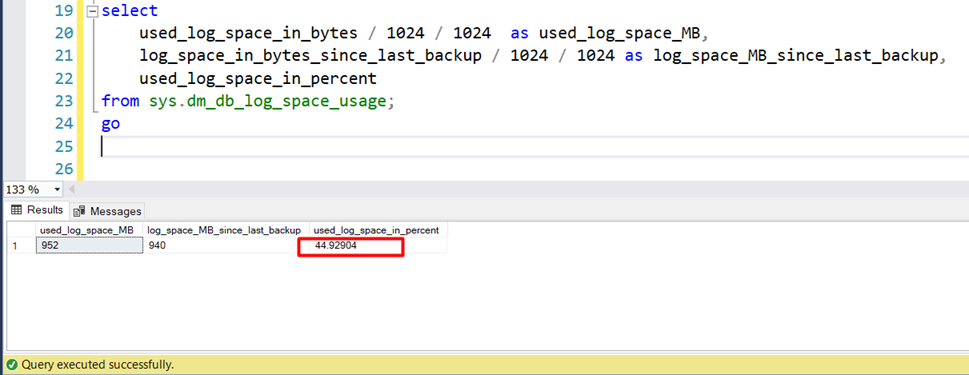Click the green success checkmark icon

(x=12, y=364)
